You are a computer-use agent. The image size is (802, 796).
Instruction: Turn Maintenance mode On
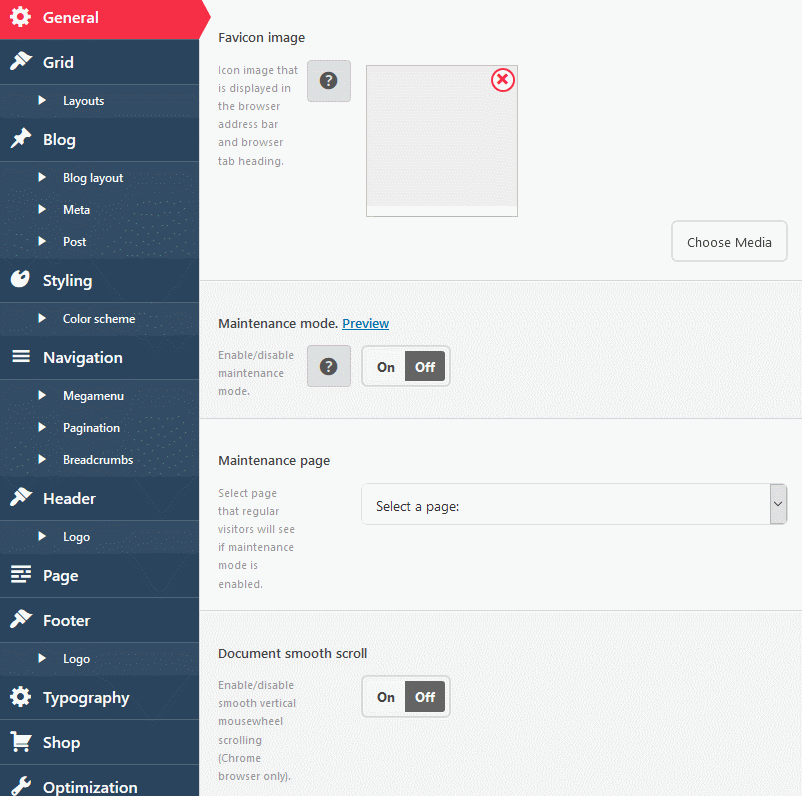point(386,367)
